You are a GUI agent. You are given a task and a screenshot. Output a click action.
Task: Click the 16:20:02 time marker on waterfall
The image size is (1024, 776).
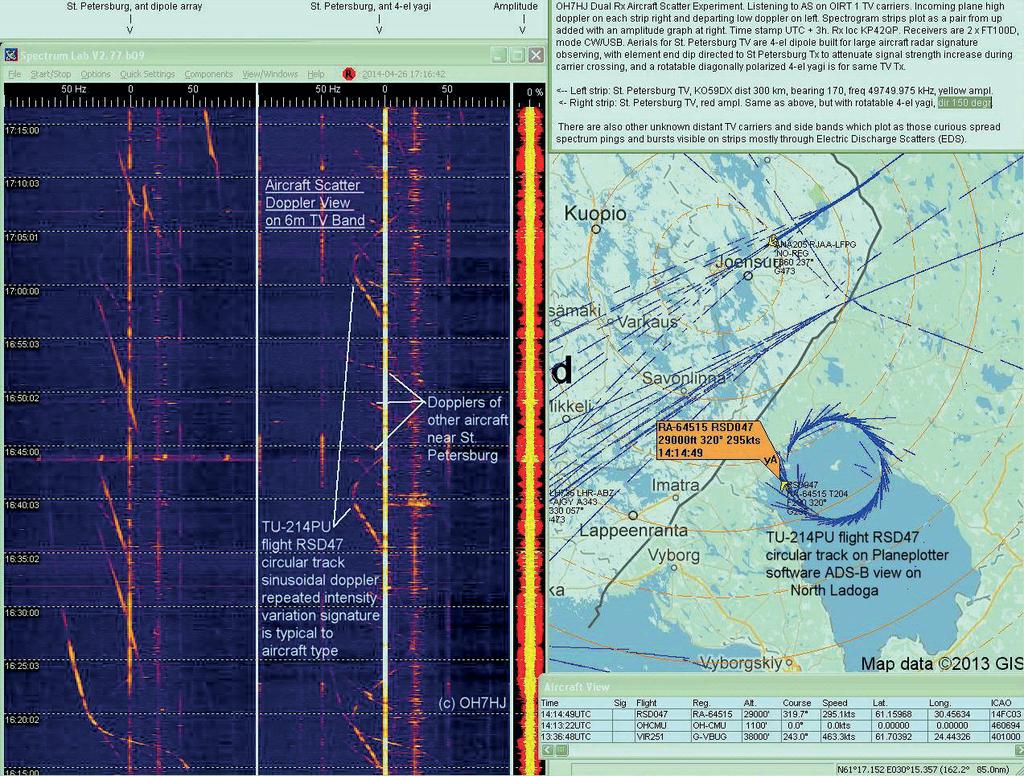[x=22, y=720]
